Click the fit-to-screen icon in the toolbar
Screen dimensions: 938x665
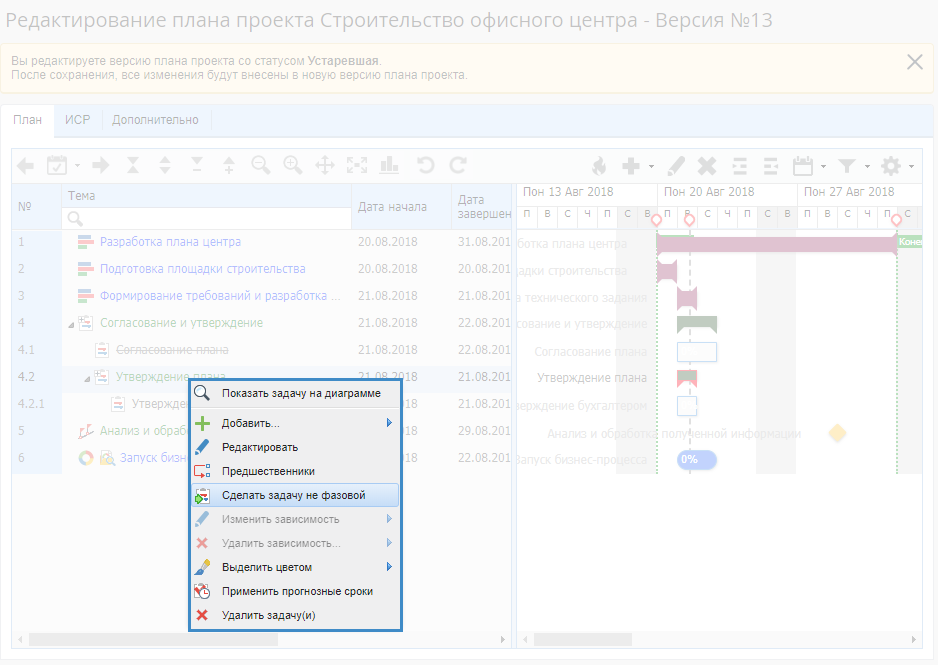coord(357,165)
